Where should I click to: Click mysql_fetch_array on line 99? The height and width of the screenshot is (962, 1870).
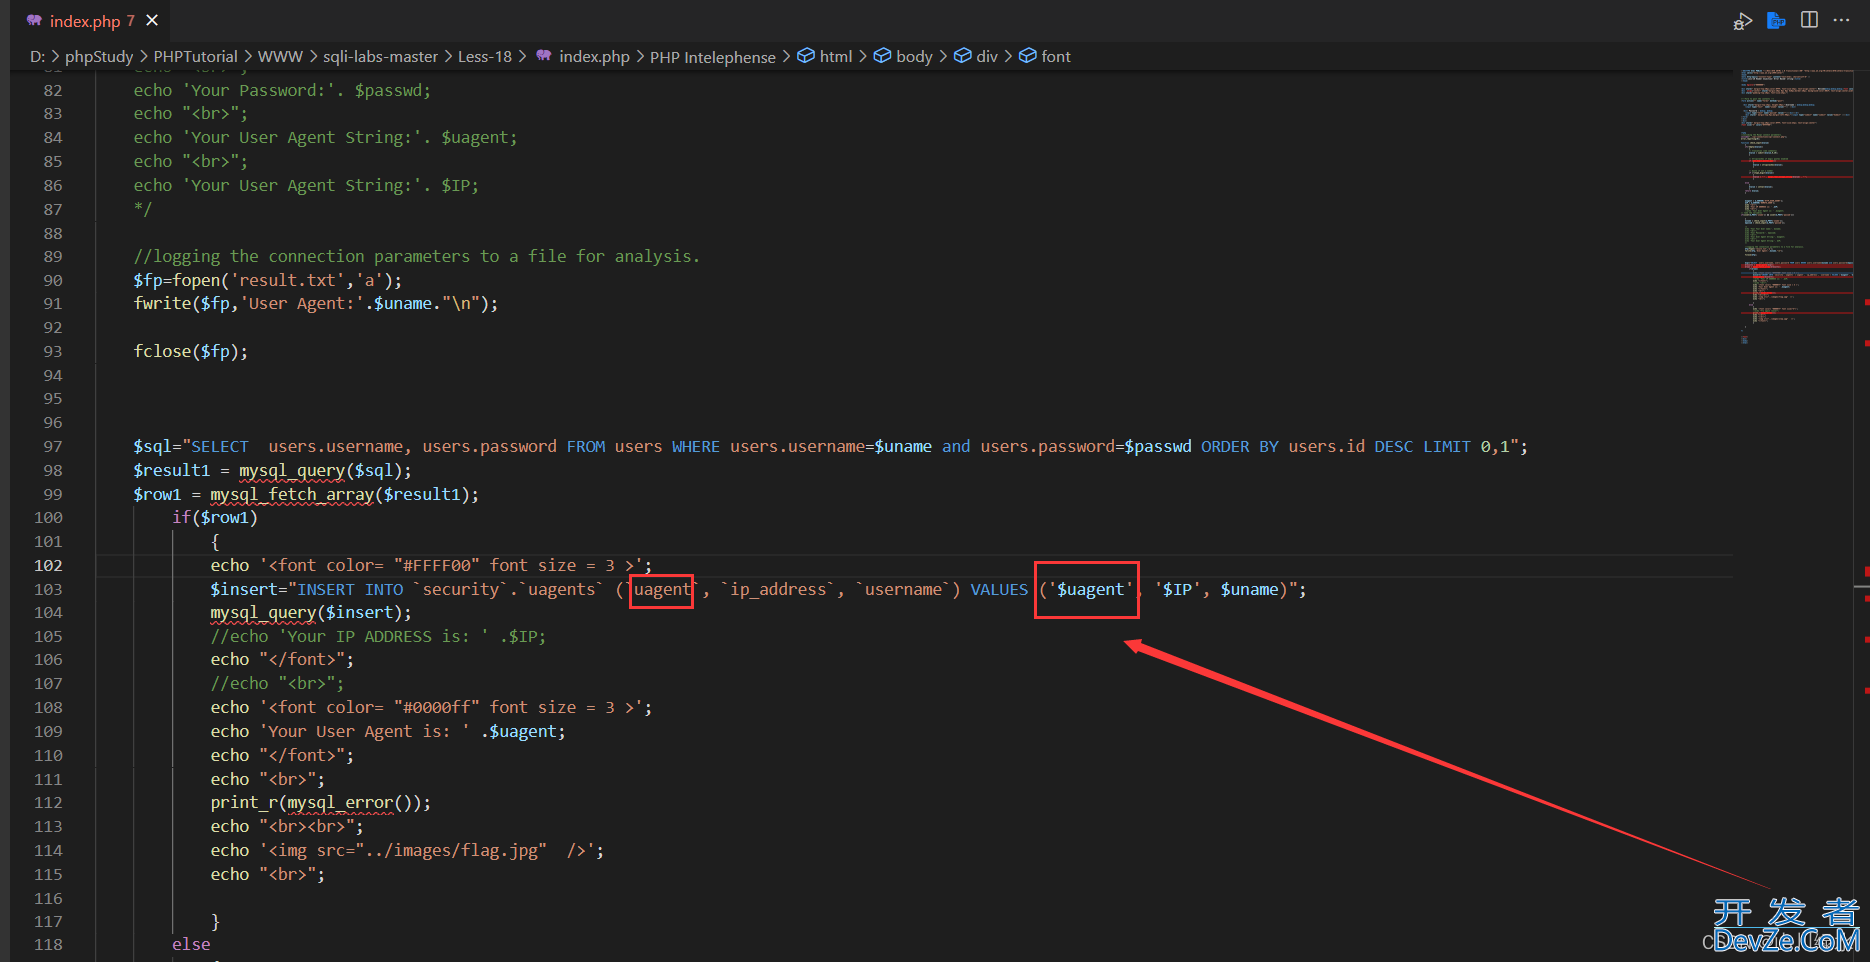pos(292,495)
